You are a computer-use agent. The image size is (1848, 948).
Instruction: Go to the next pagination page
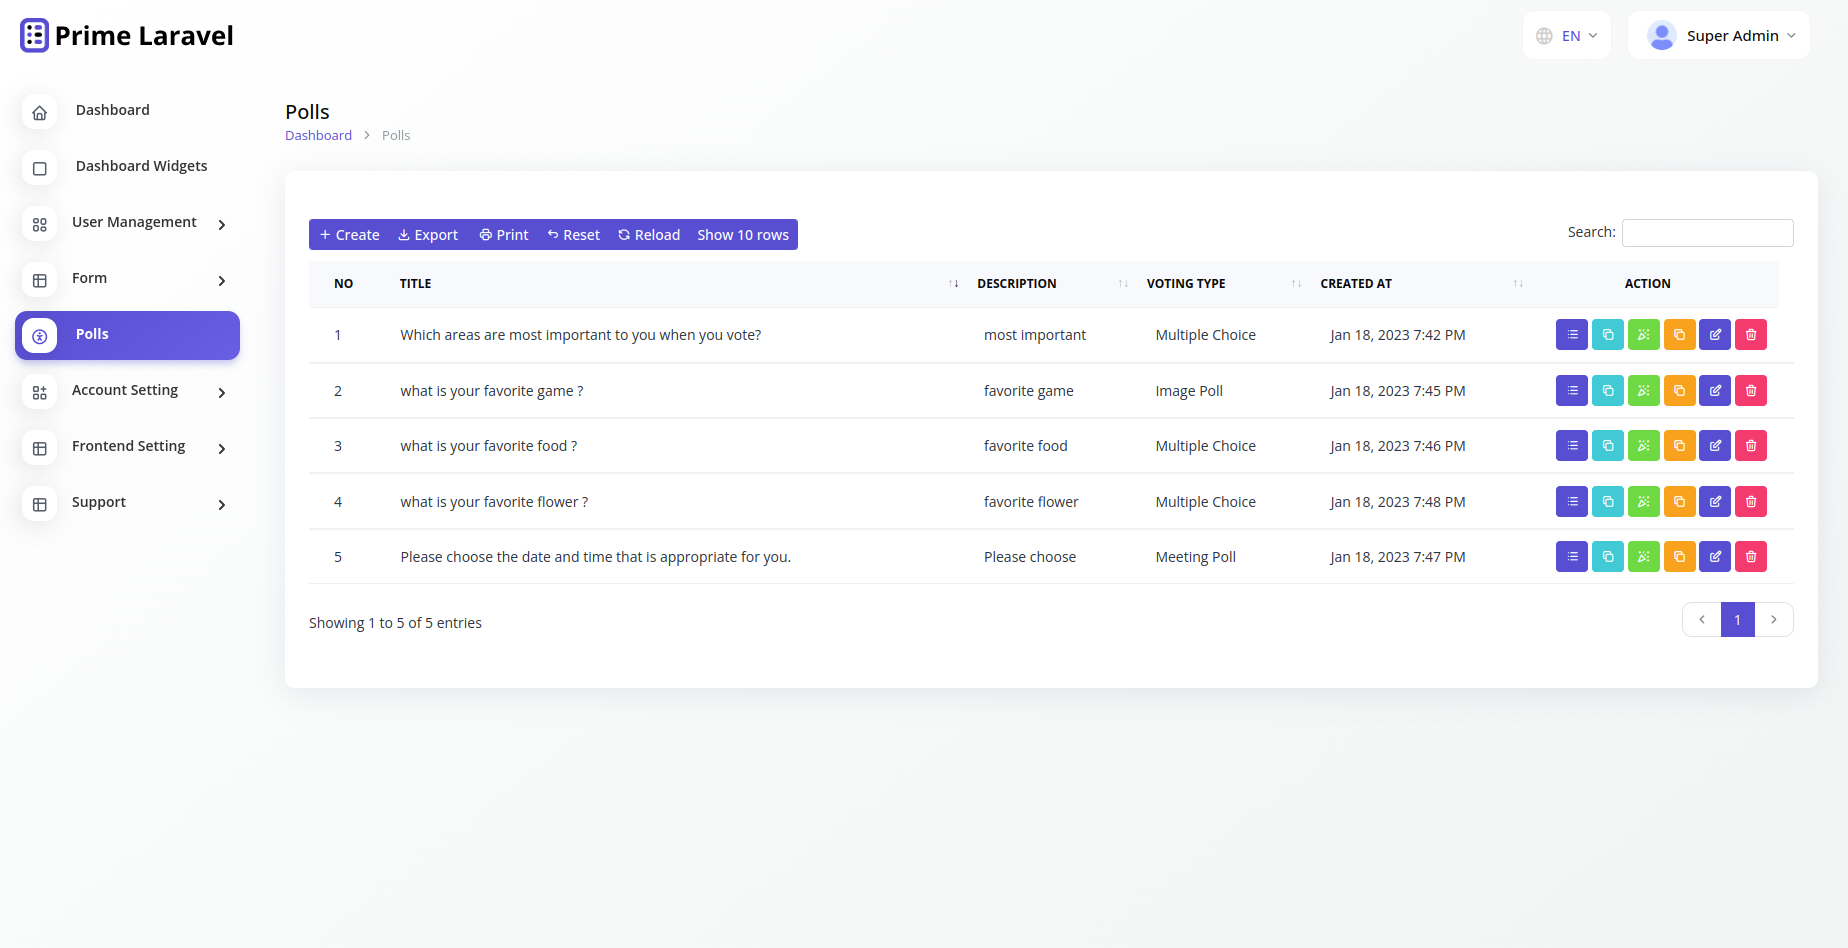coord(1774,620)
